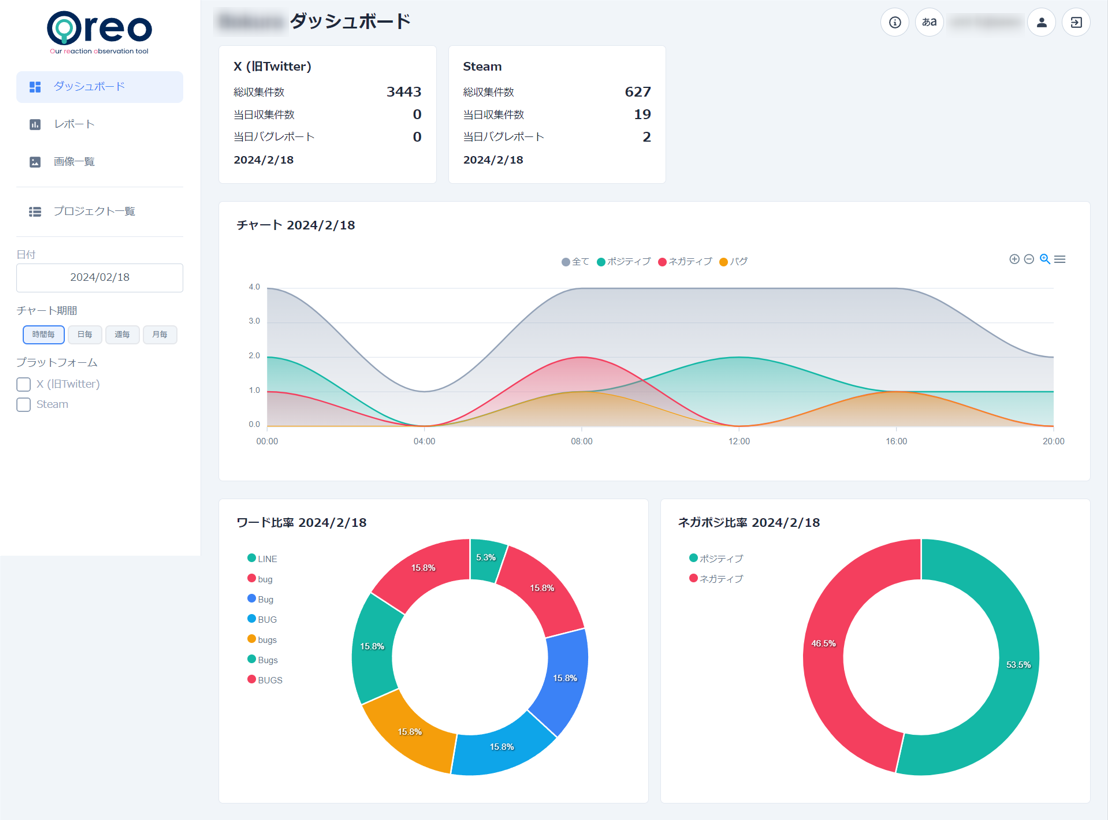Open the 日付 date picker field
This screenshot has height=820, width=1108.
[x=100, y=278]
